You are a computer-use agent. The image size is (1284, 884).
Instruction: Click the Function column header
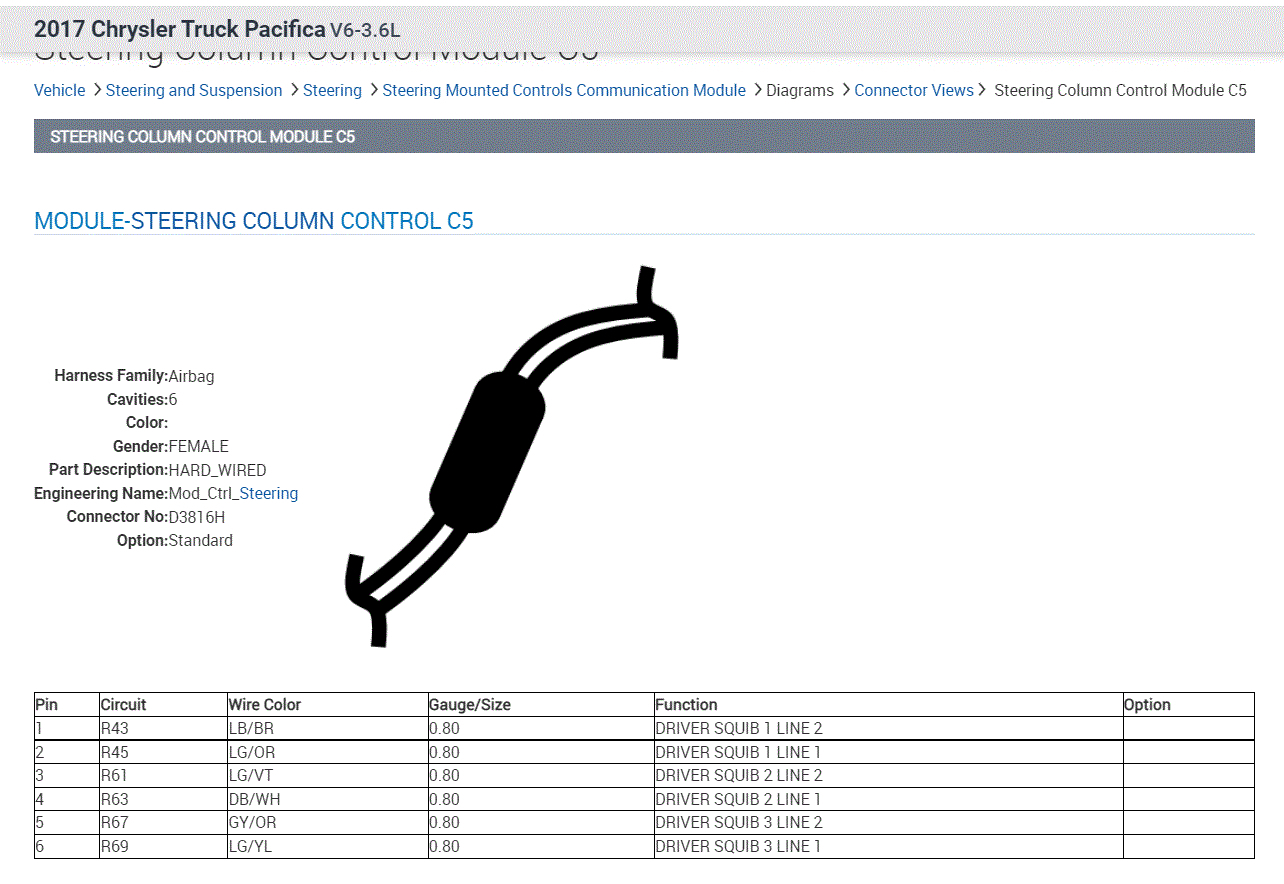[888, 704]
